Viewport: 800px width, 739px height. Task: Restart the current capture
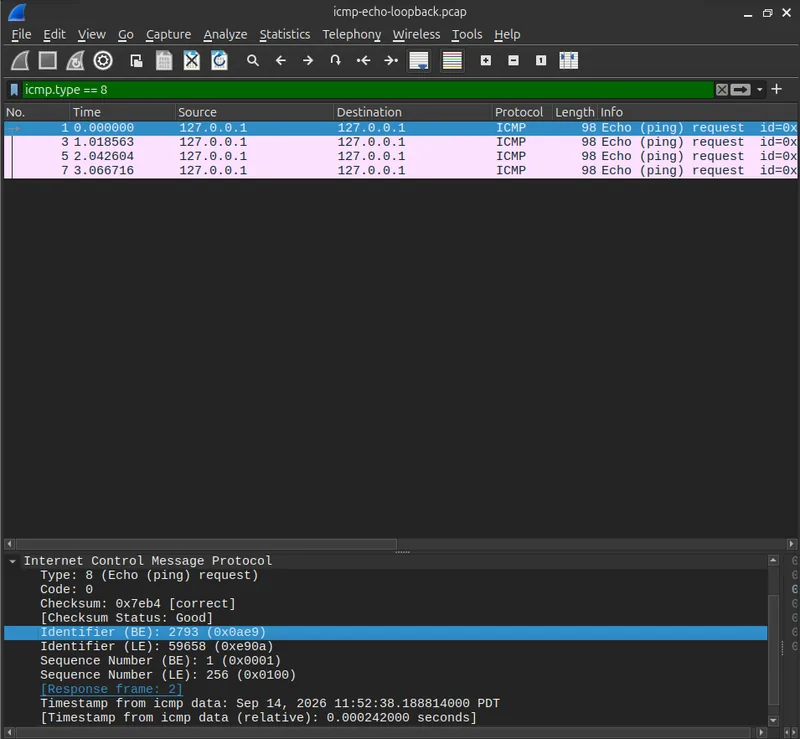pyautogui.click(x=75, y=61)
